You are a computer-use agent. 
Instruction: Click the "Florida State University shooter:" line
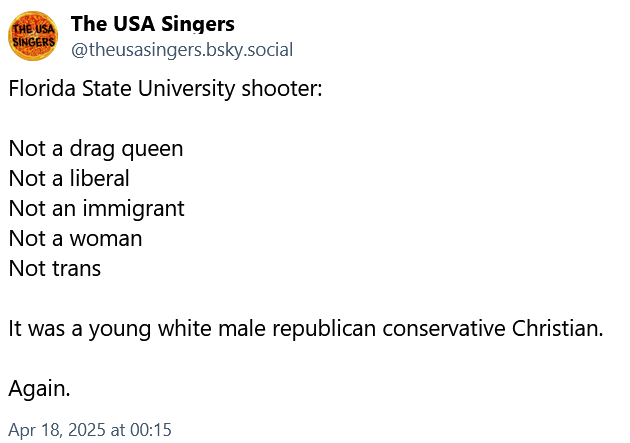165,87
